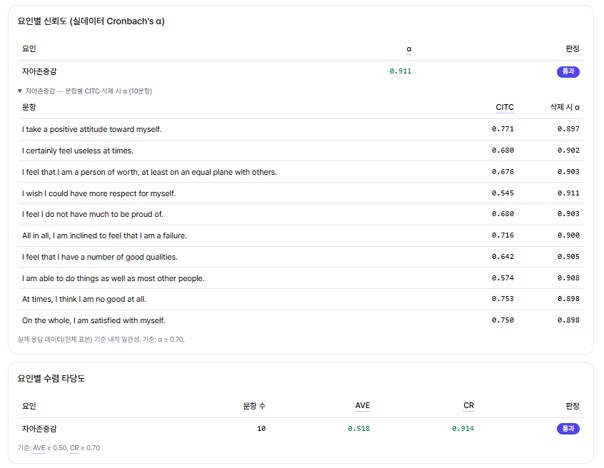Click the CR value 0.914

click(463, 428)
